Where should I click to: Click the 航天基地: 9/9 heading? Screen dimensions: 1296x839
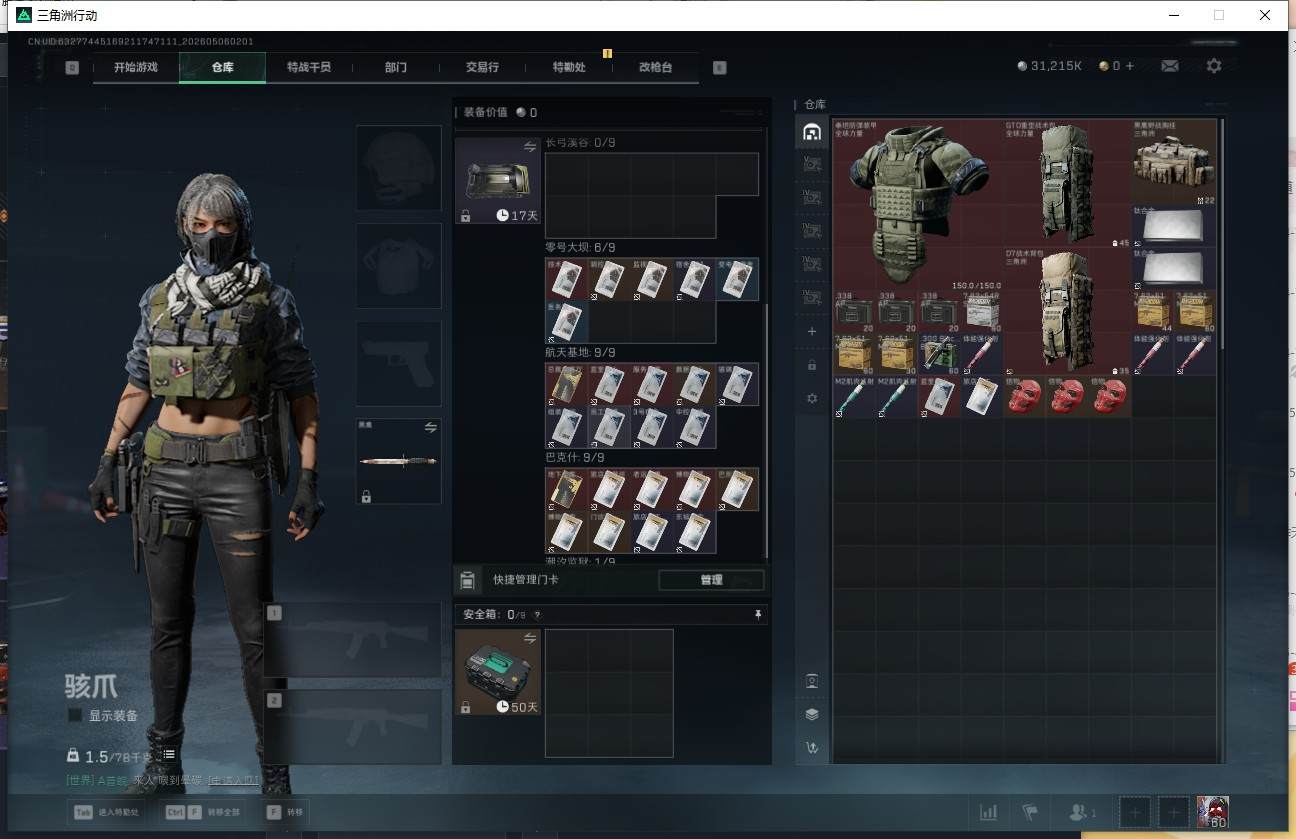tap(580, 353)
